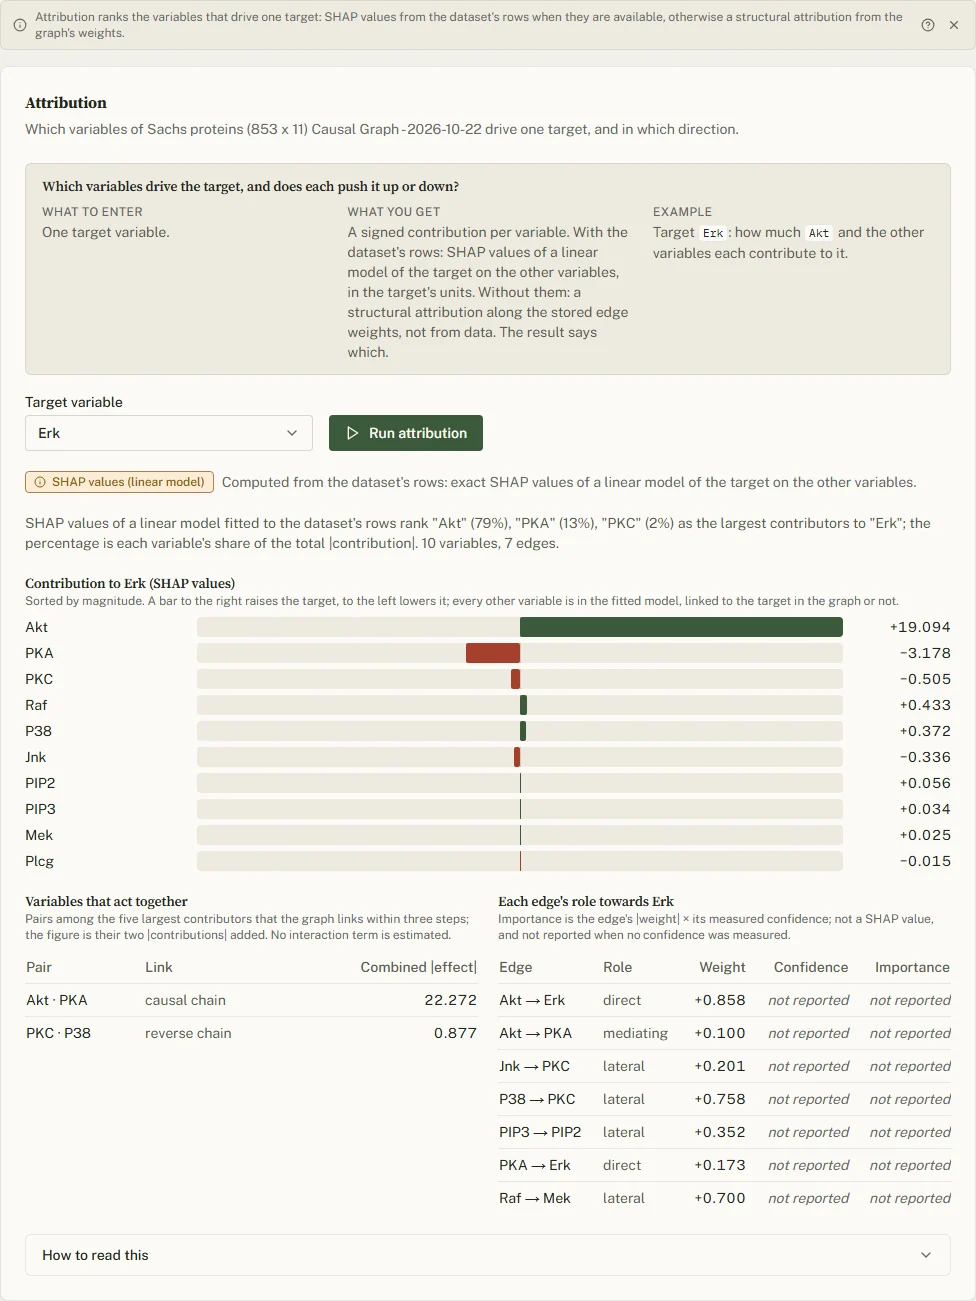Click the Raf → Mek edge cell
This screenshot has height=1301, width=976.
[x=535, y=1198]
